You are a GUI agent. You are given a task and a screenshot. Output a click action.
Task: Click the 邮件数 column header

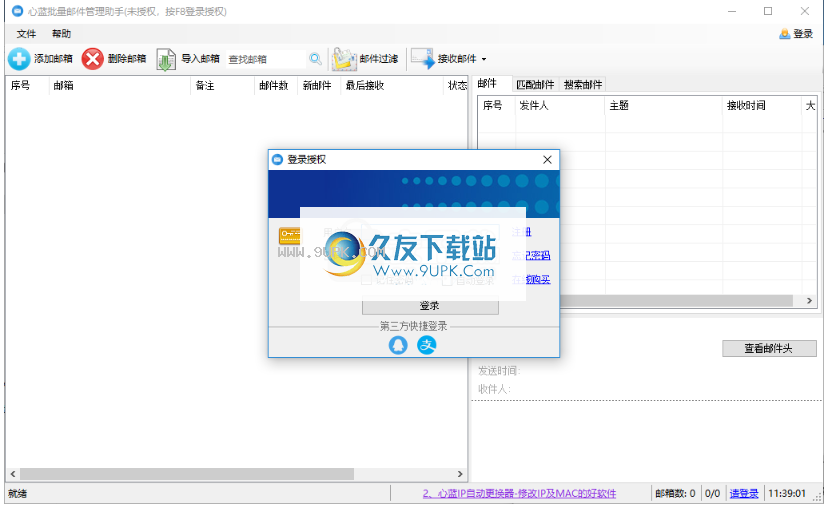click(274, 85)
